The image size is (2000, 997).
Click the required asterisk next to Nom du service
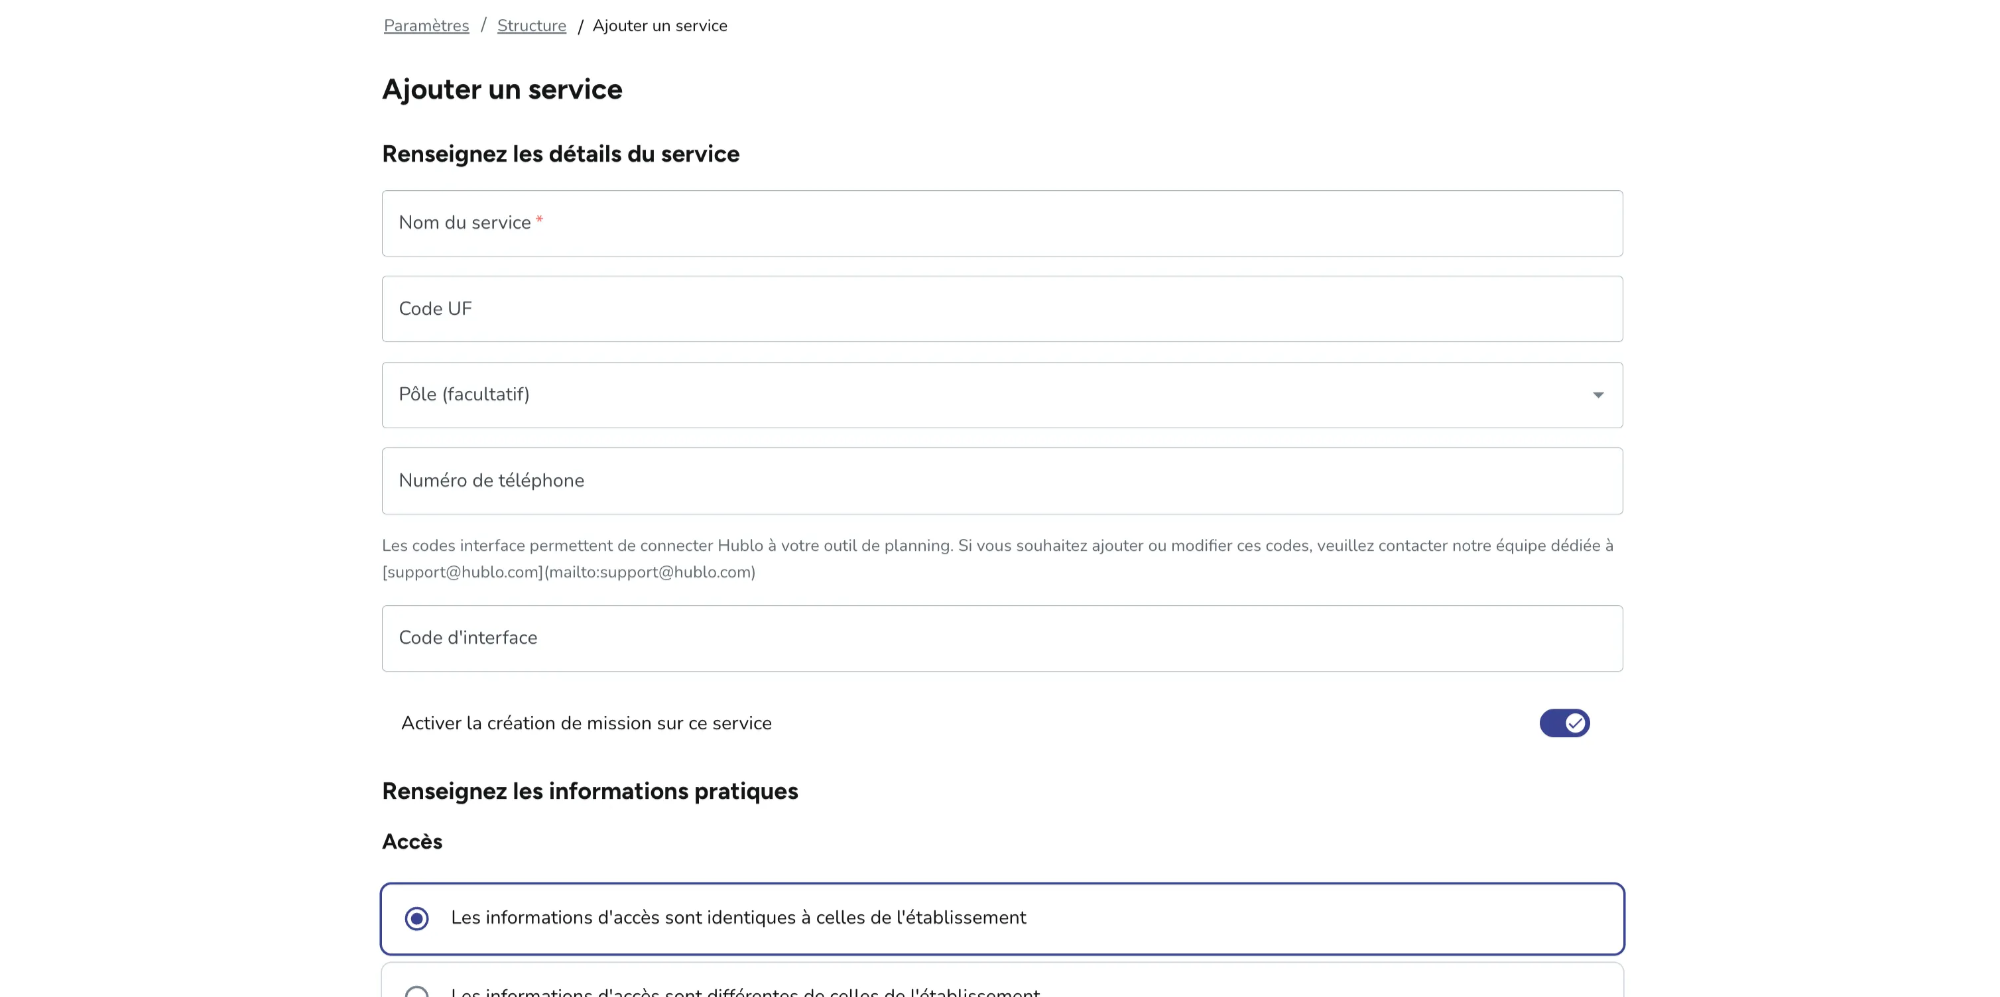point(540,218)
